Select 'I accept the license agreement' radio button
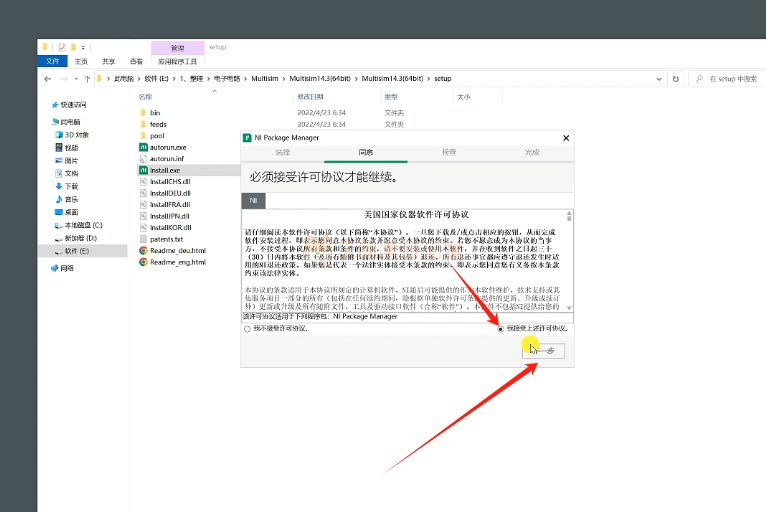 point(501,328)
